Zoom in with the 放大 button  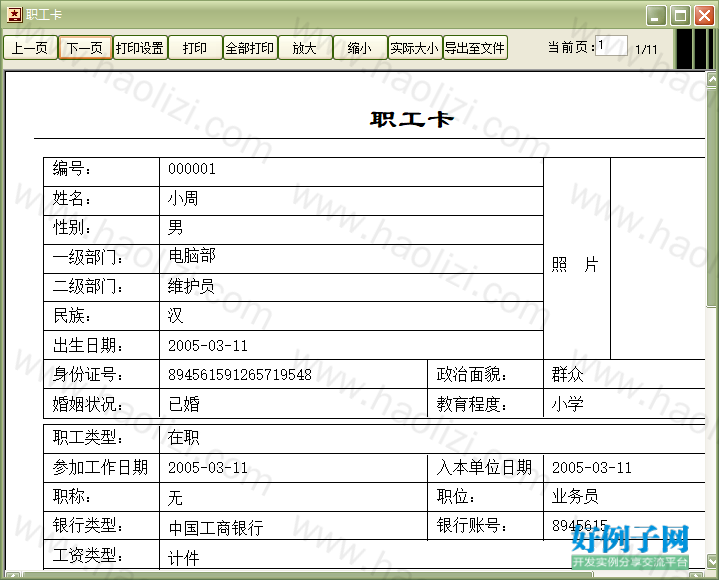pos(305,48)
